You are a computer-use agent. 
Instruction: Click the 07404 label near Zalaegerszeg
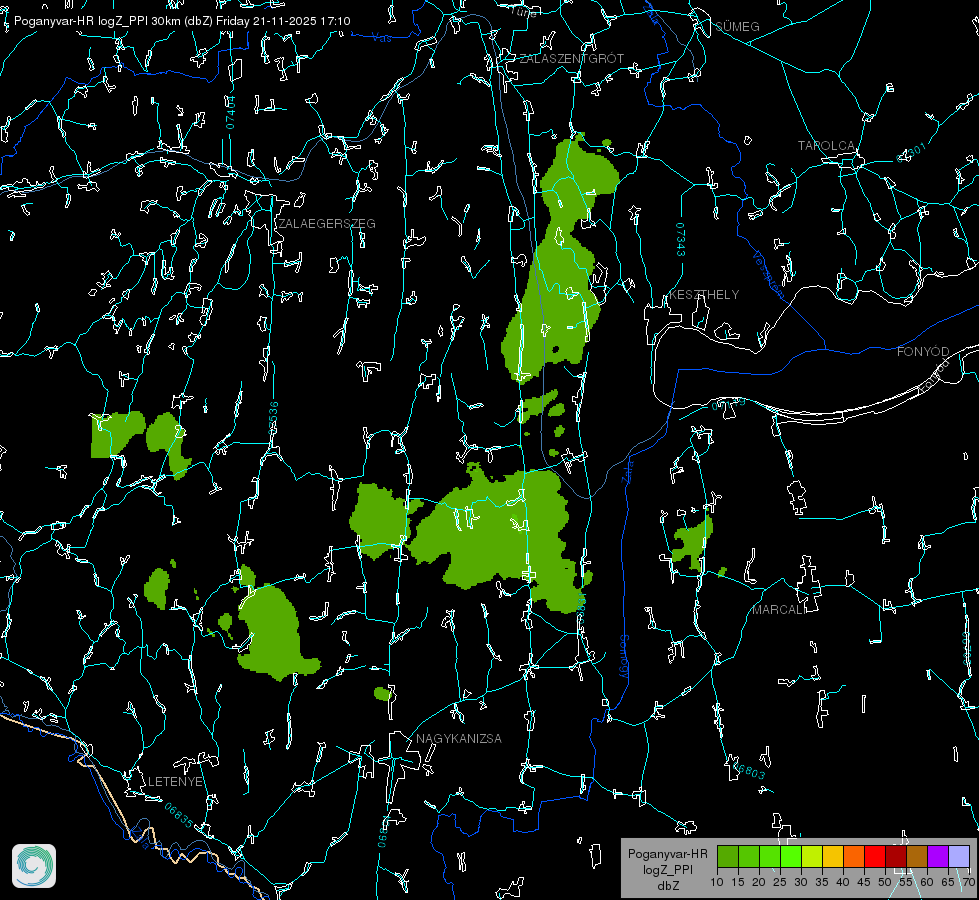tap(231, 112)
